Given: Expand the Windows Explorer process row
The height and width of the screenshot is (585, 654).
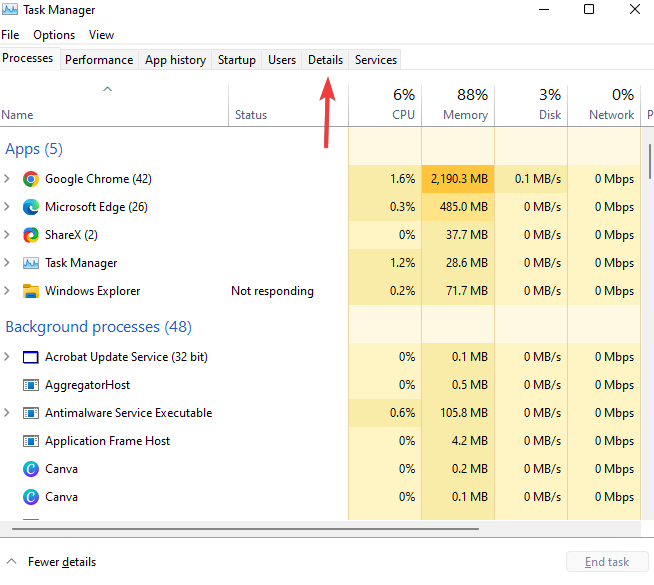Looking at the screenshot, I should click(7, 291).
